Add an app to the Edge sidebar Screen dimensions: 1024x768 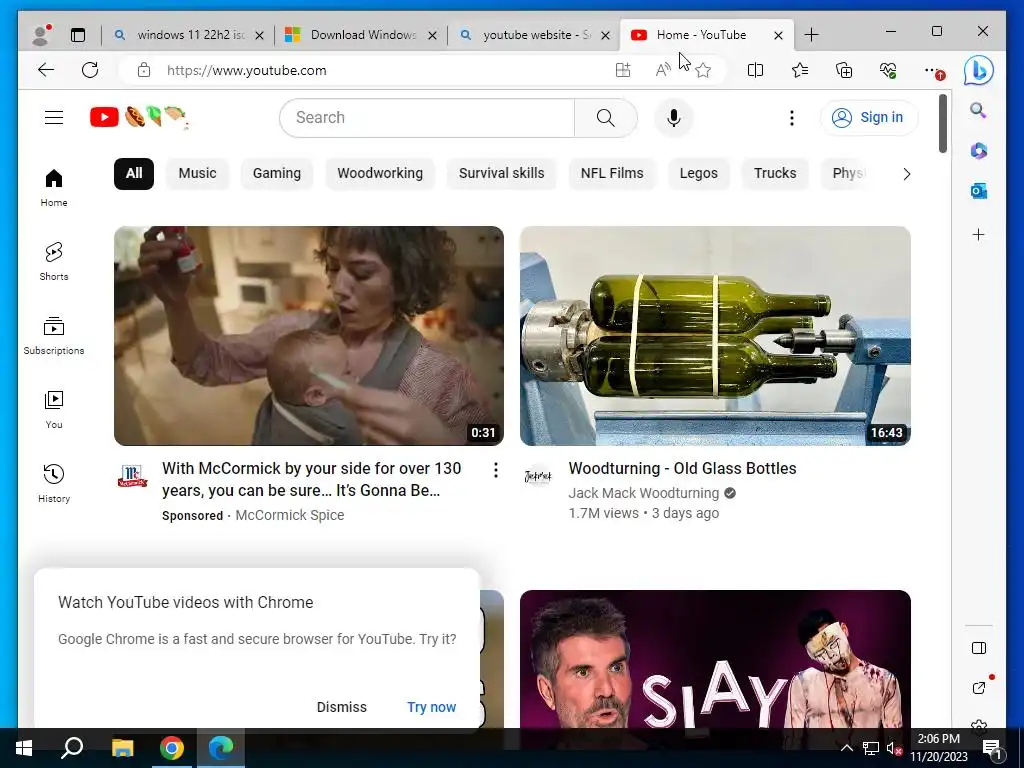[x=978, y=234]
